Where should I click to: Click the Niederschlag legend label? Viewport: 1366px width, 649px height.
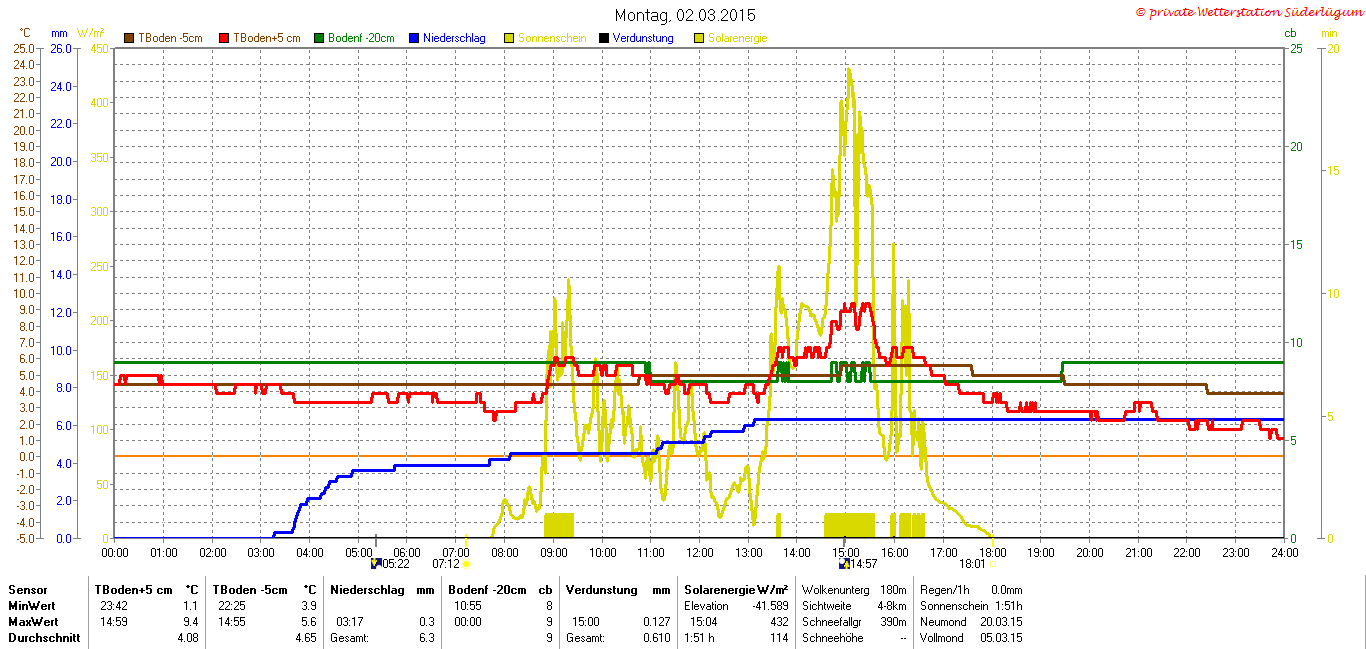[454, 38]
